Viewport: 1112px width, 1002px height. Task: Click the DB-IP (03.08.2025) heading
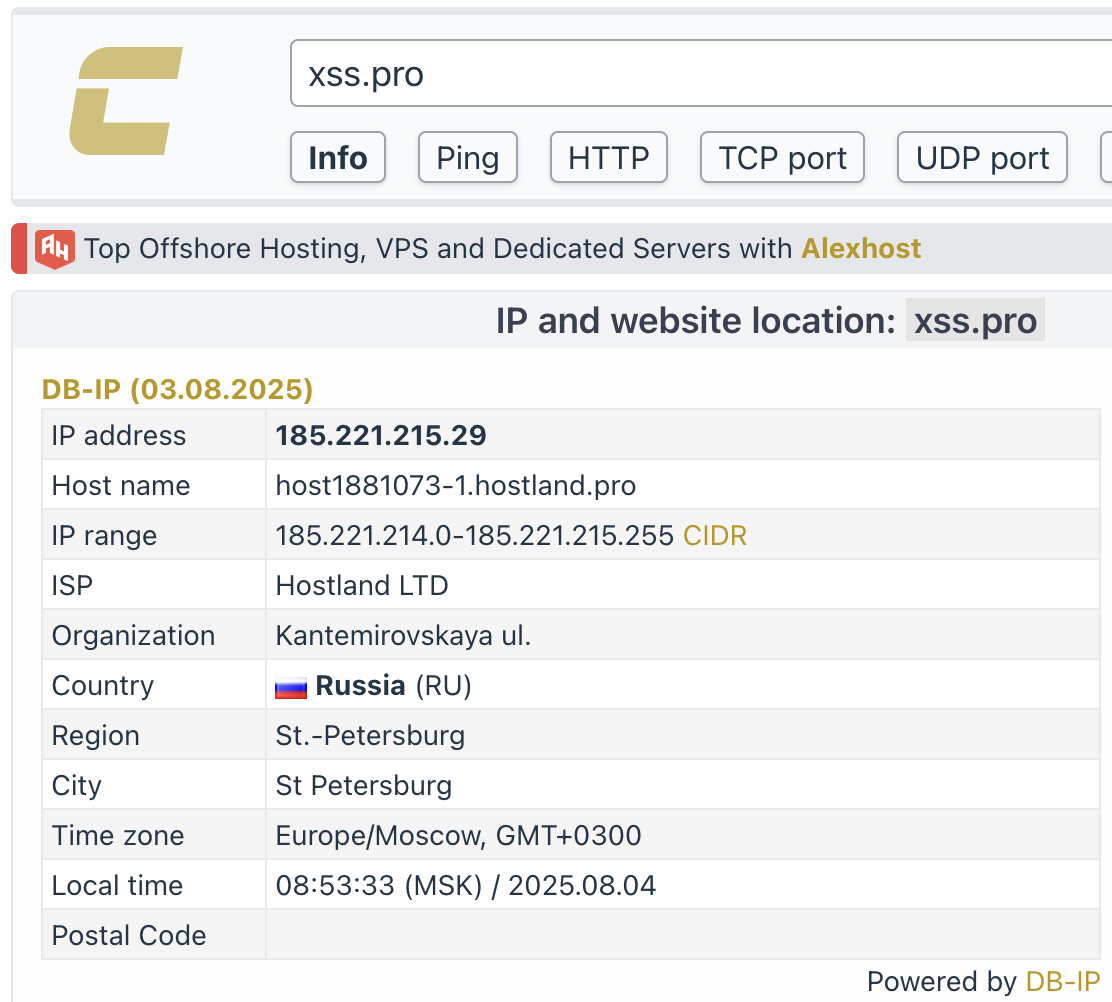coord(177,389)
